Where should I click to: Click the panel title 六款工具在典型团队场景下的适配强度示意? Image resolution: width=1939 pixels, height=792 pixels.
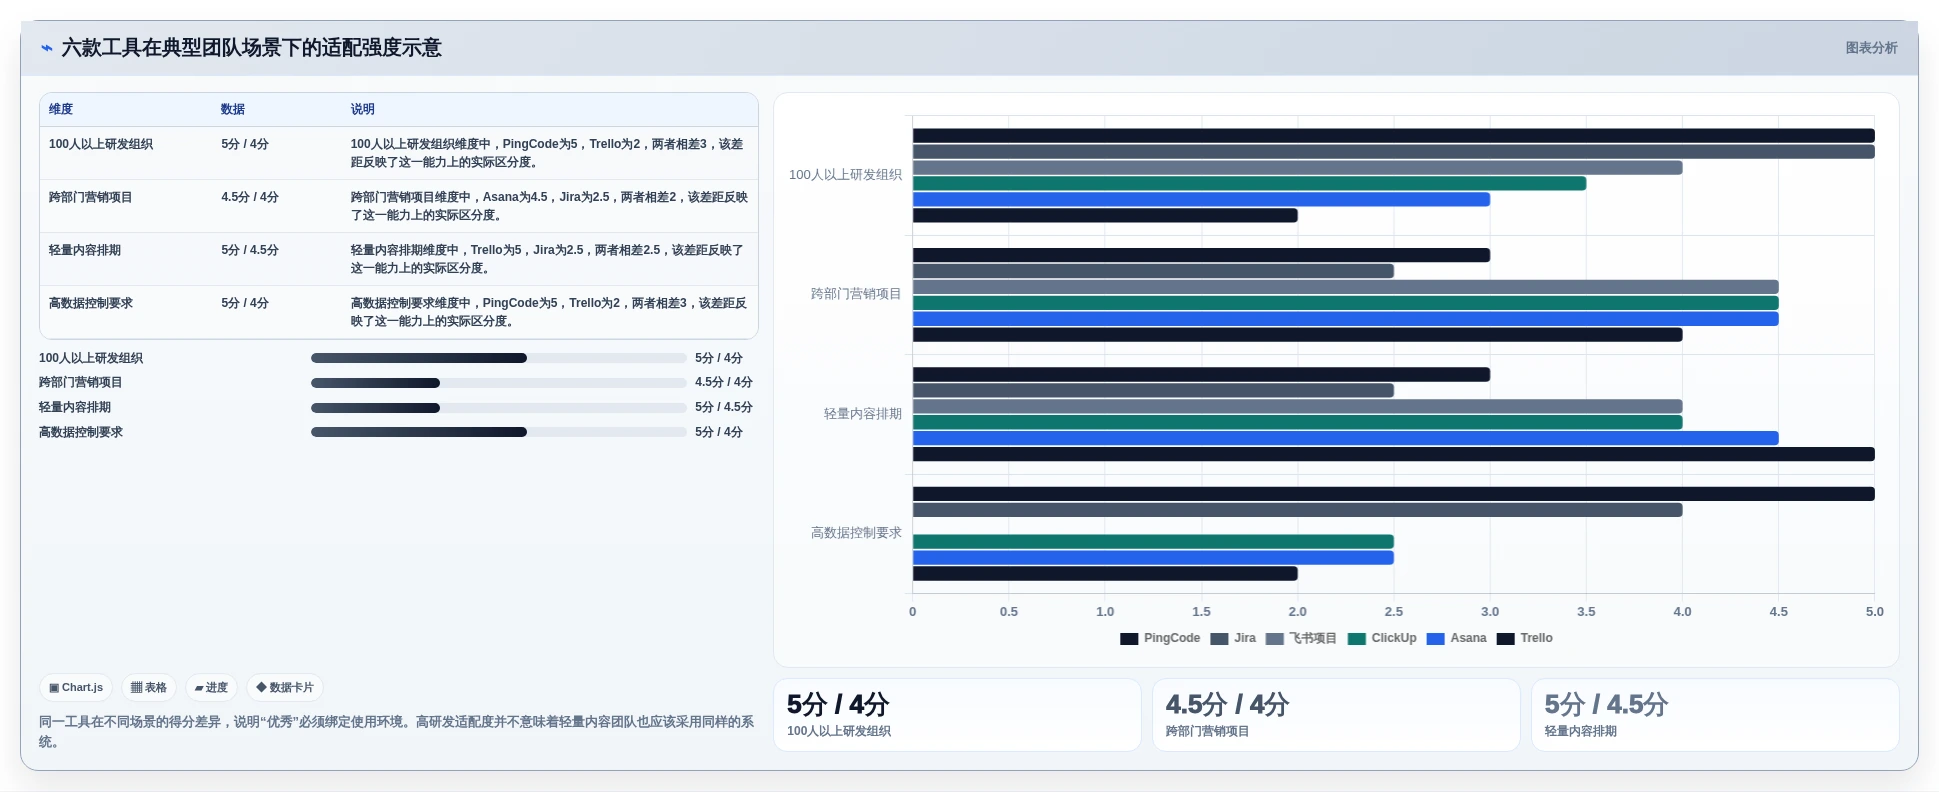pos(251,48)
